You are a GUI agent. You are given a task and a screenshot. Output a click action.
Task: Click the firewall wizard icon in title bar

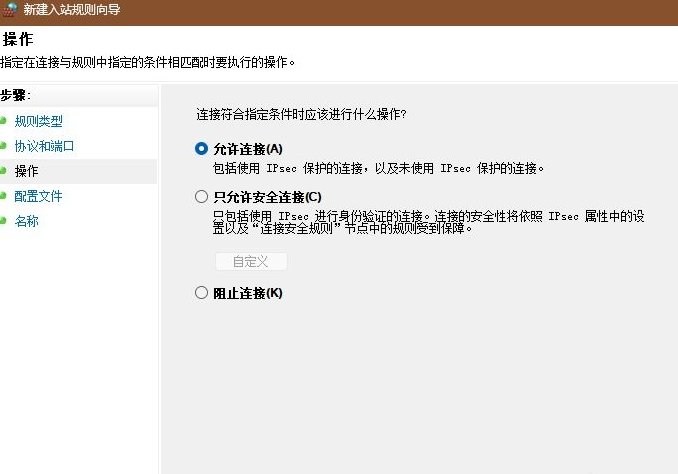pyautogui.click(x=9, y=9)
